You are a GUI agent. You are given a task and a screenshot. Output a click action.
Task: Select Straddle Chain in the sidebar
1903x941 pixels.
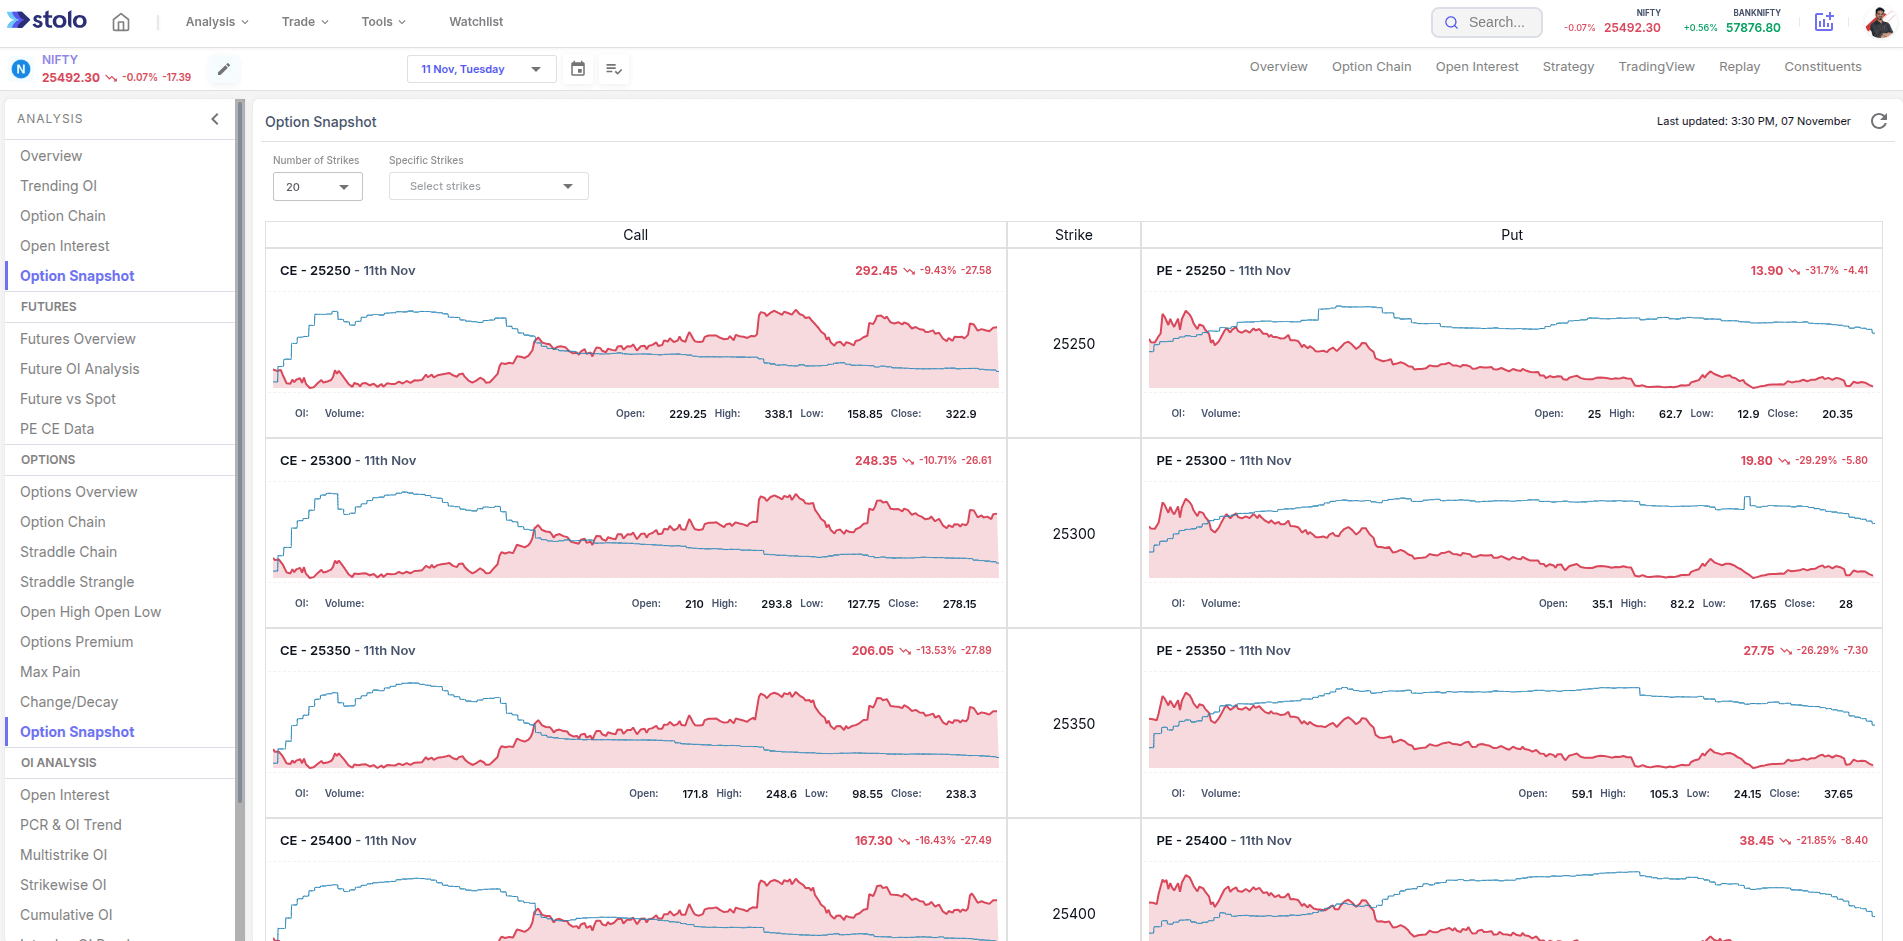coord(68,552)
